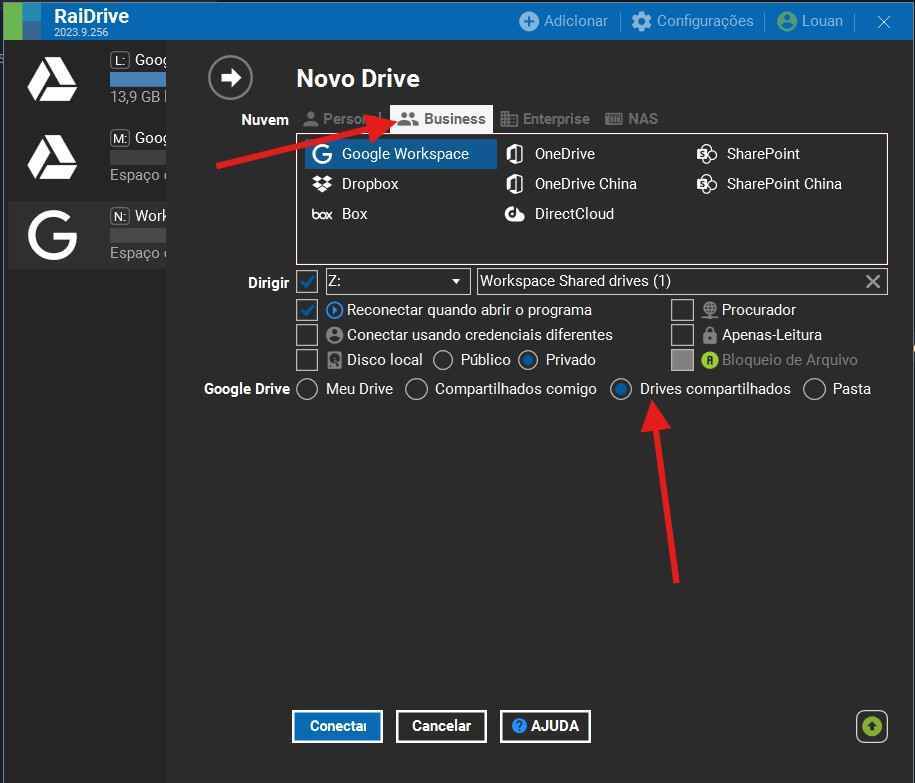Check the Procurador proxy option
The image size is (915, 783).
pos(682,310)
